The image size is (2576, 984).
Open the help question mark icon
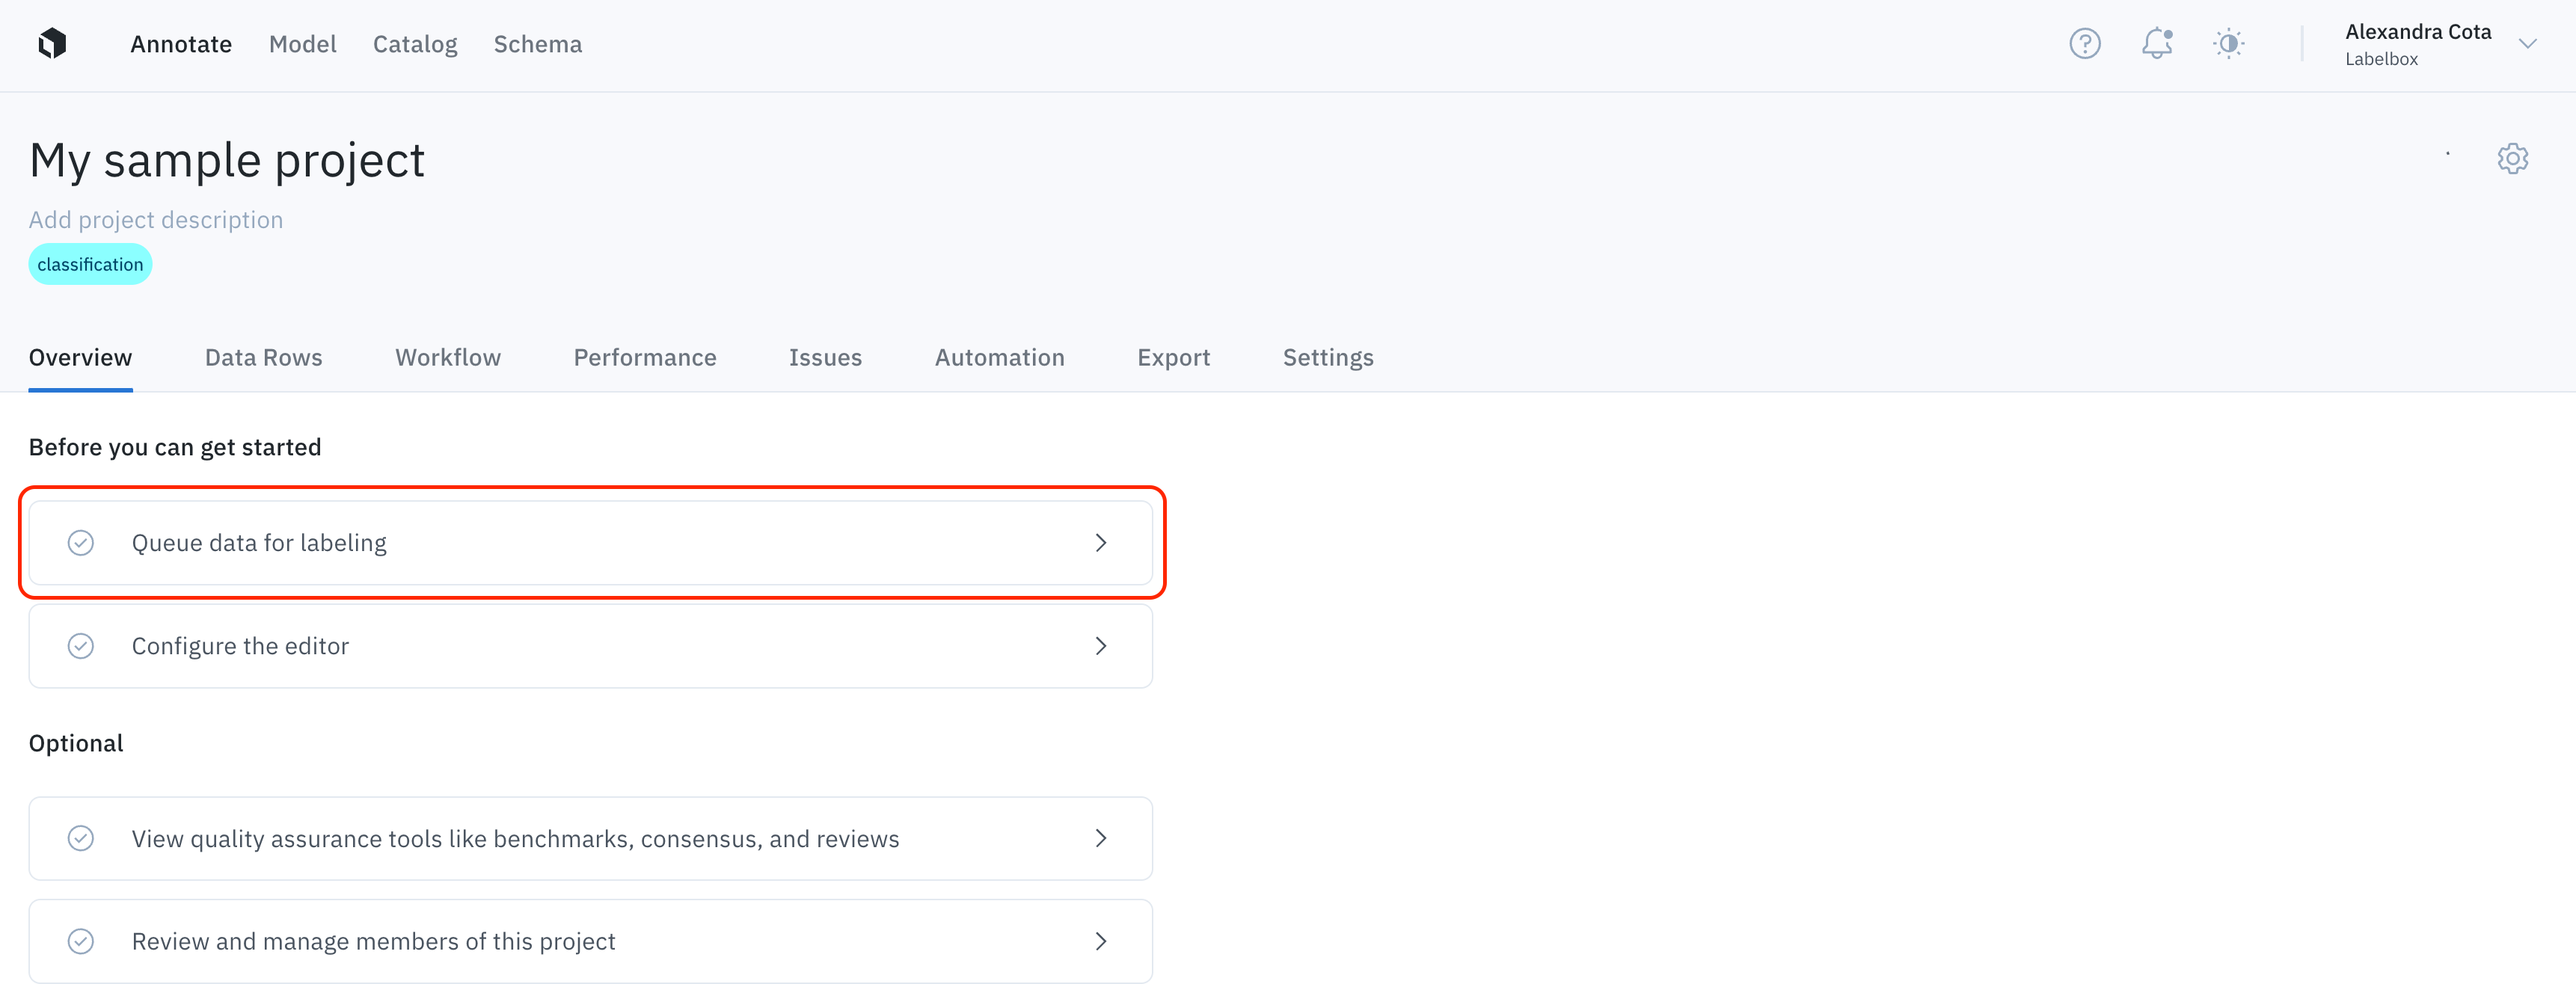click(x=2084, y=43)
